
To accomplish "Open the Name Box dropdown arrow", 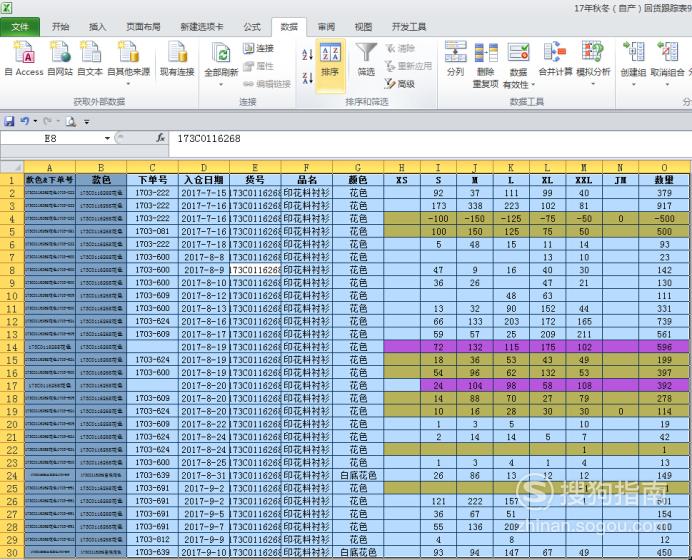I will pyautogui.click(x=107, y=139).
